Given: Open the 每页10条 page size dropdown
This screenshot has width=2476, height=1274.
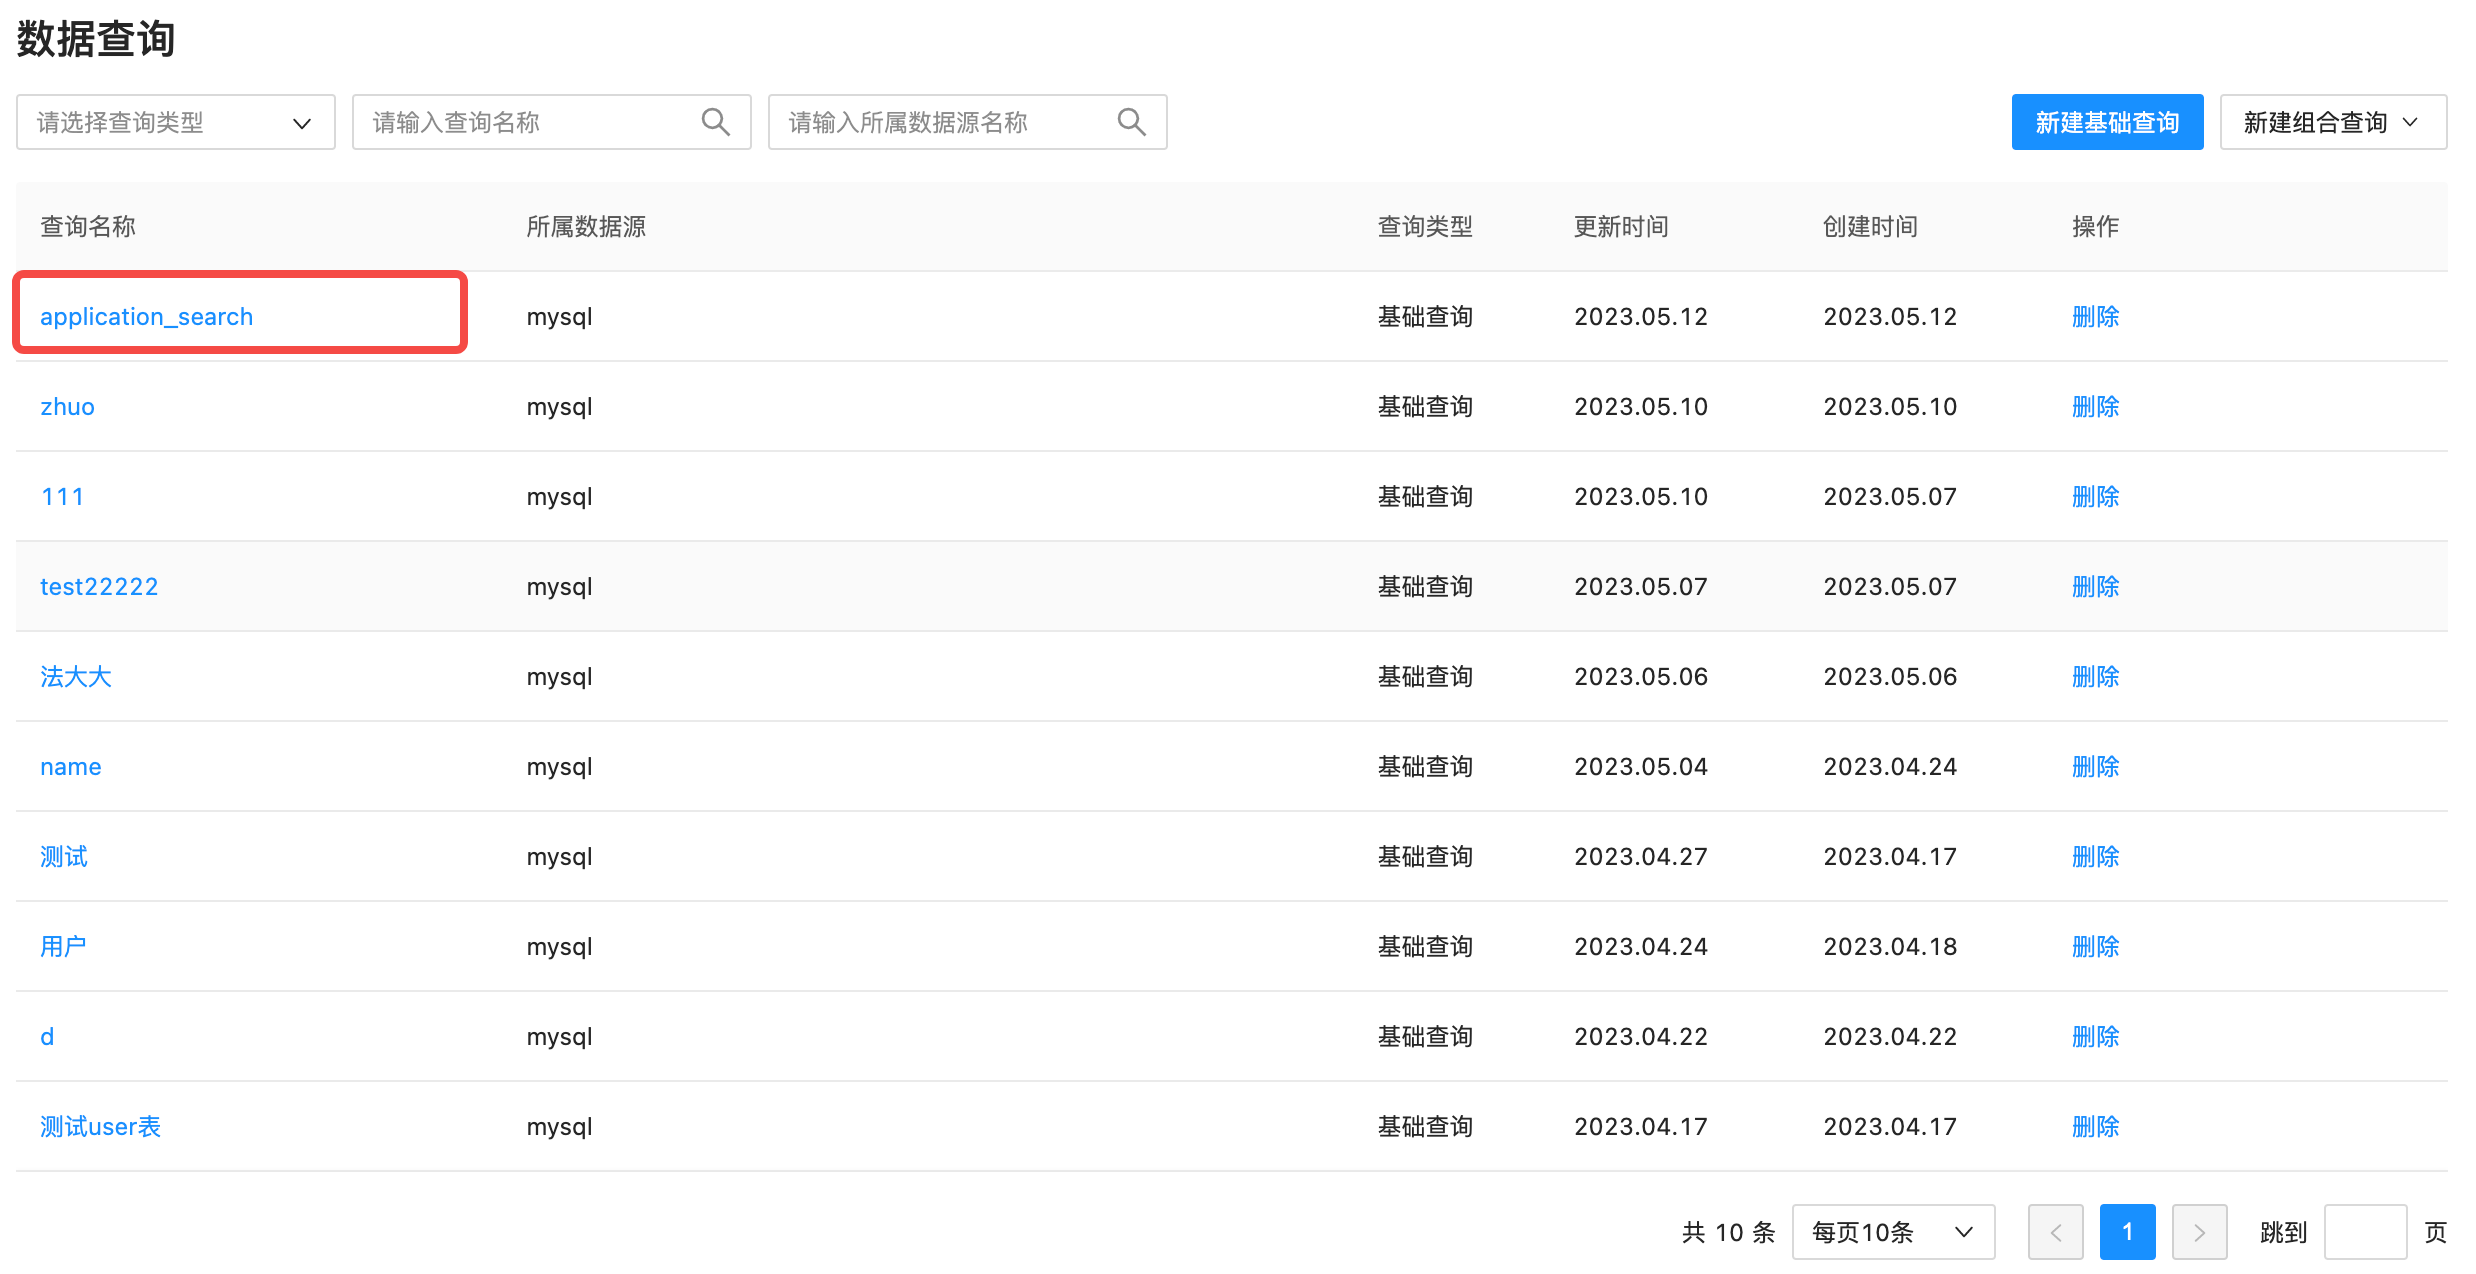Looking at the screenshot, I should point(1892,1232).
